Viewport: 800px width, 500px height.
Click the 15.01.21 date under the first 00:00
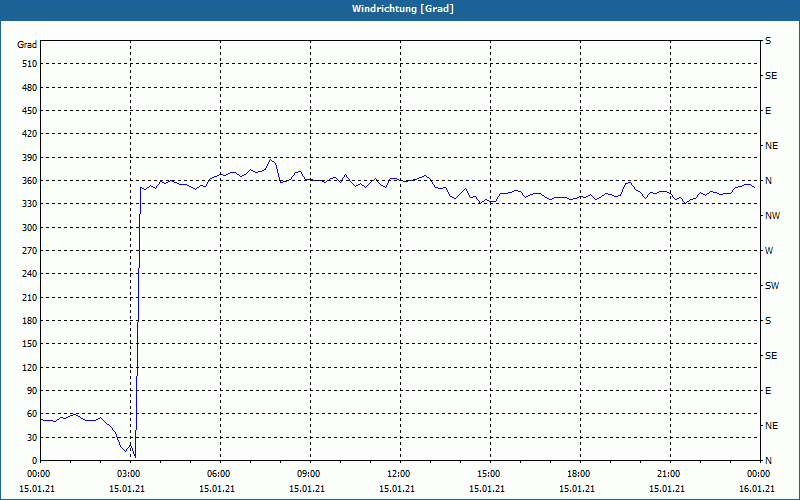[37, 489]
